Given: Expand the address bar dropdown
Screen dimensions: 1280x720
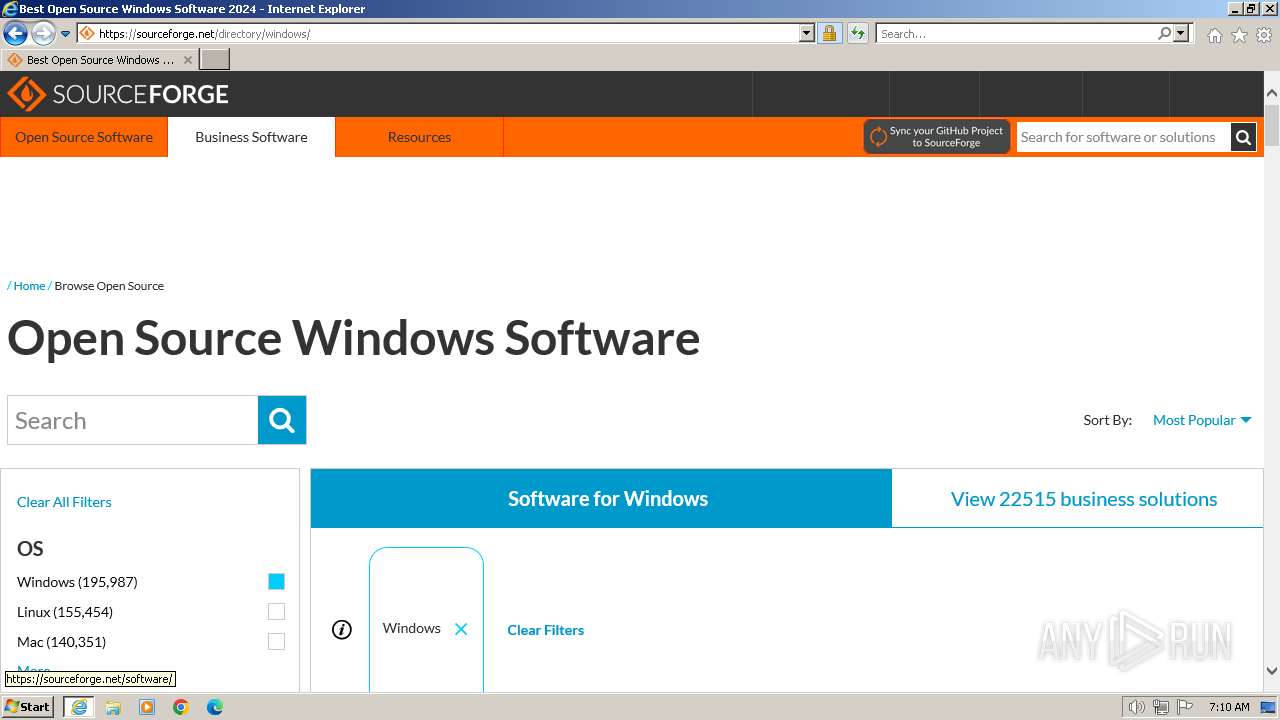Looking at the screenshot, I should pos(807,34).
